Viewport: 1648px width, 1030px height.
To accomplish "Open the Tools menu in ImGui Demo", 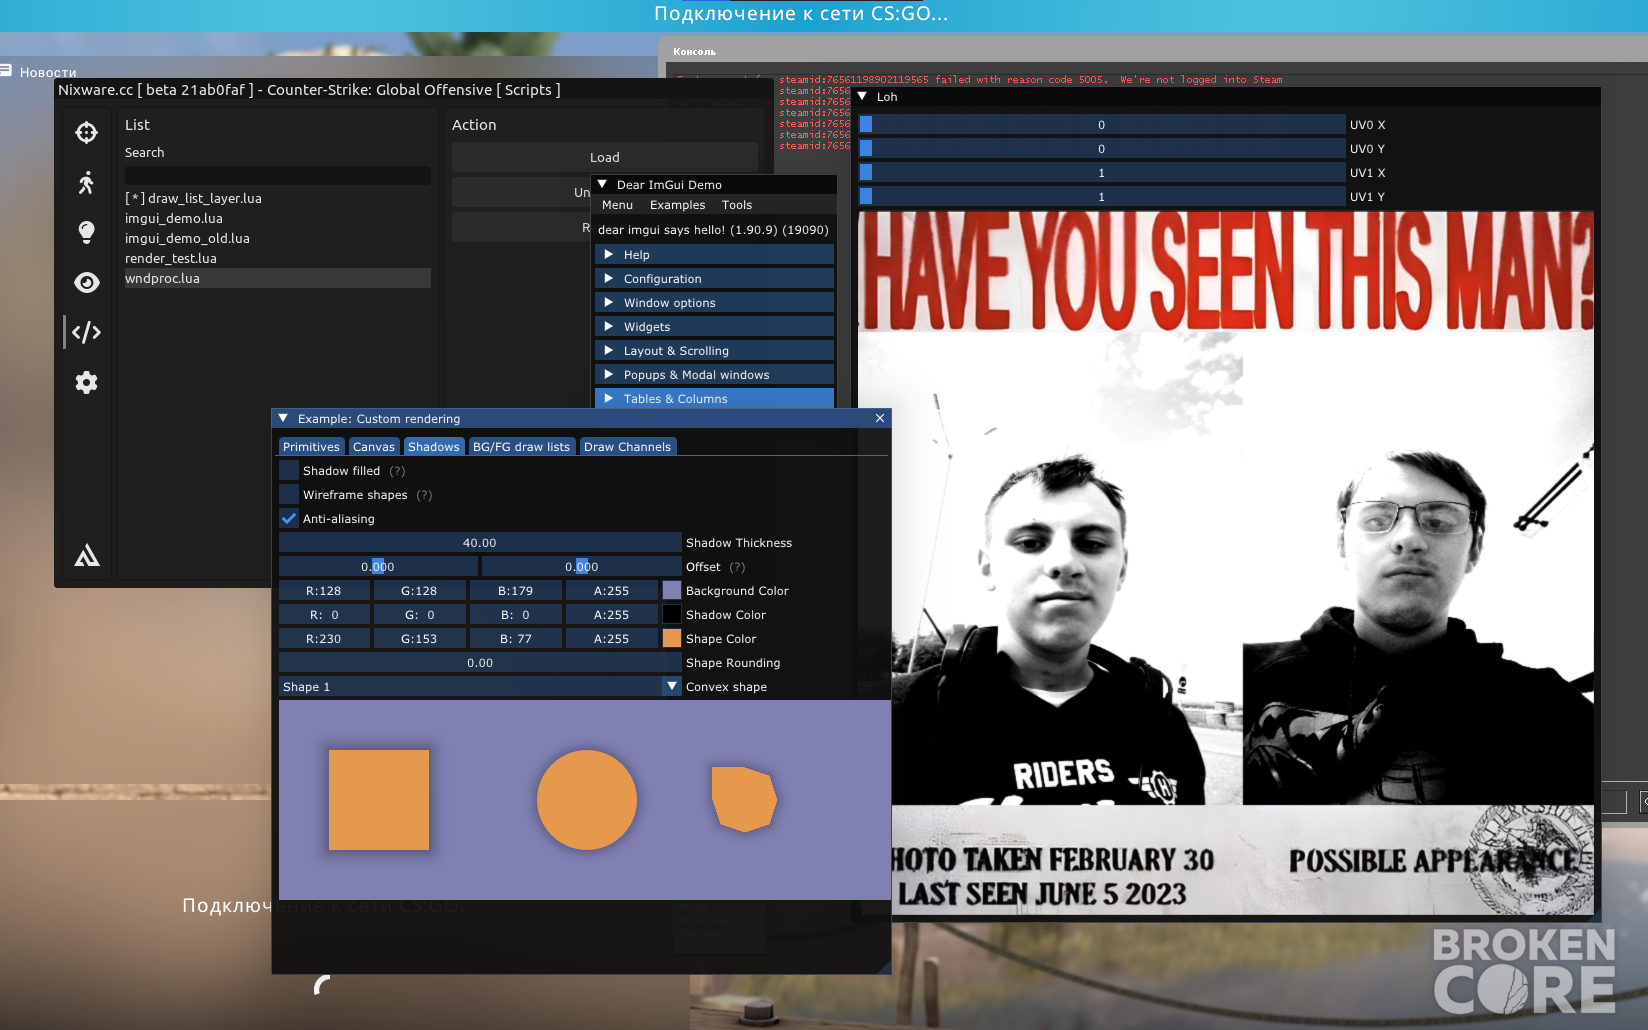I will coord(737,205).
